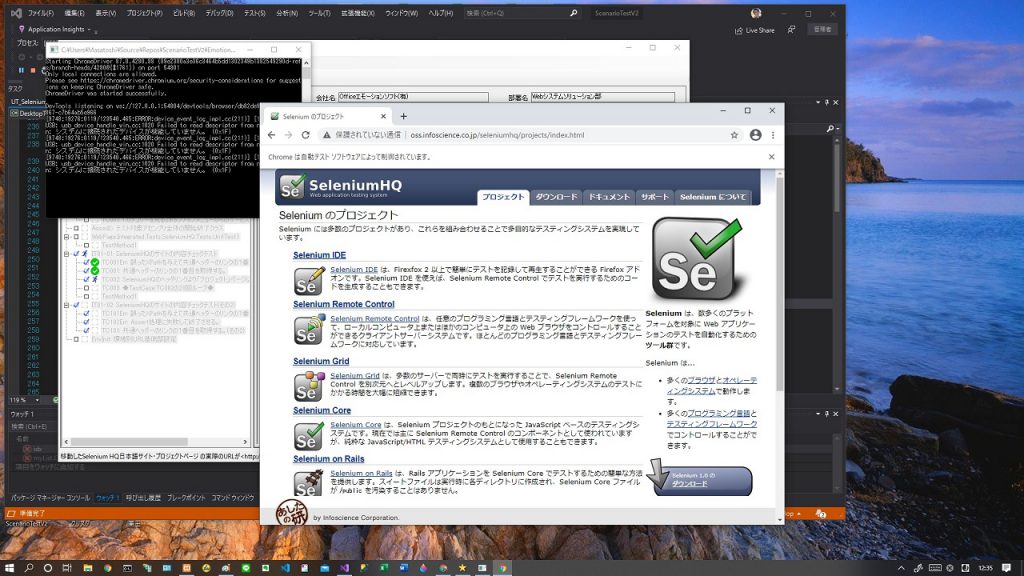This screenshot has width=1024, height=576.
Task: Follow the プログラミング言語 link
Action: pyautogui.click(x=718, y=413)
